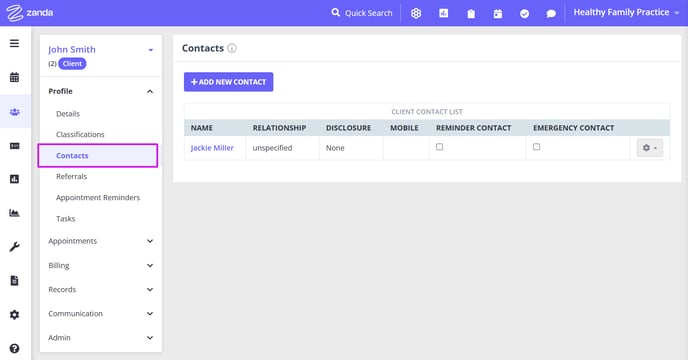
Task: Click the clipboard icon in top bar
Action: click(471, 14)
